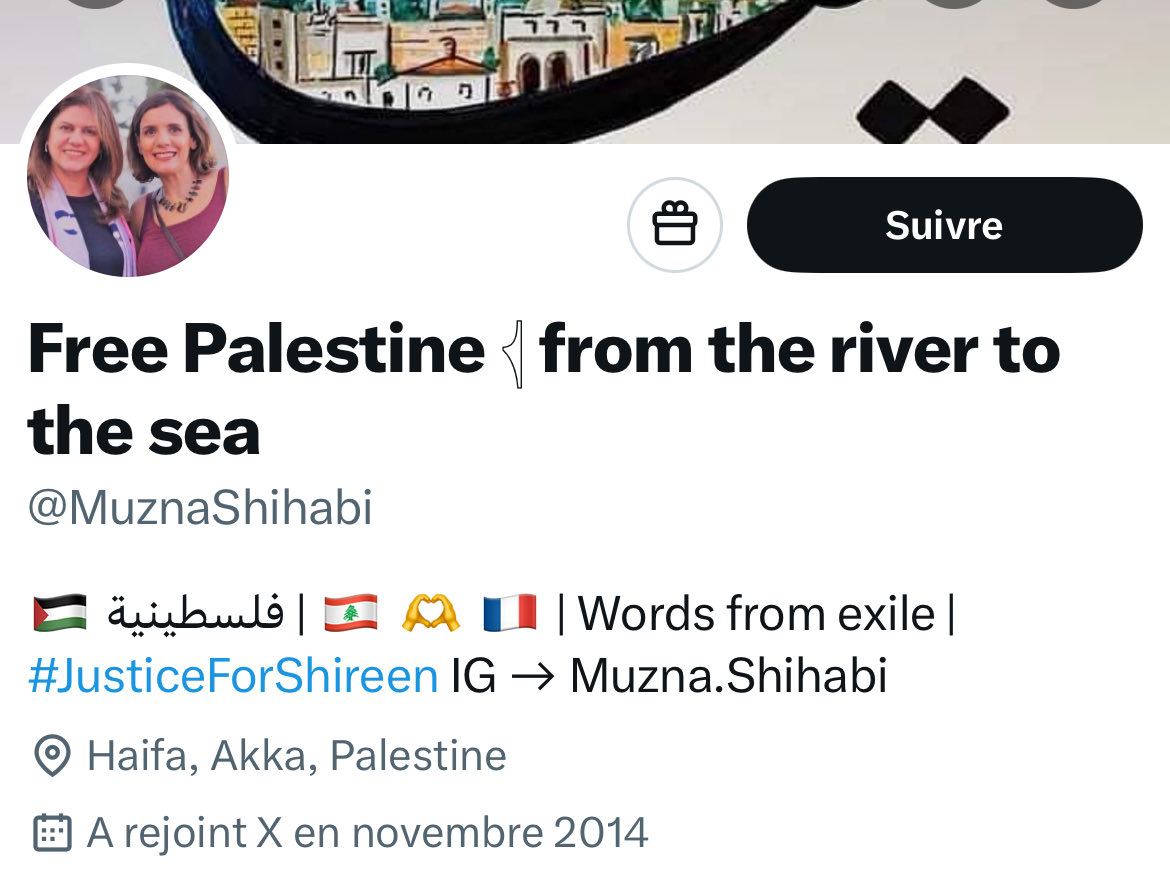Open the profile avatar photo
Viewport: 1170px width, 896px height.
pos(128,176)
